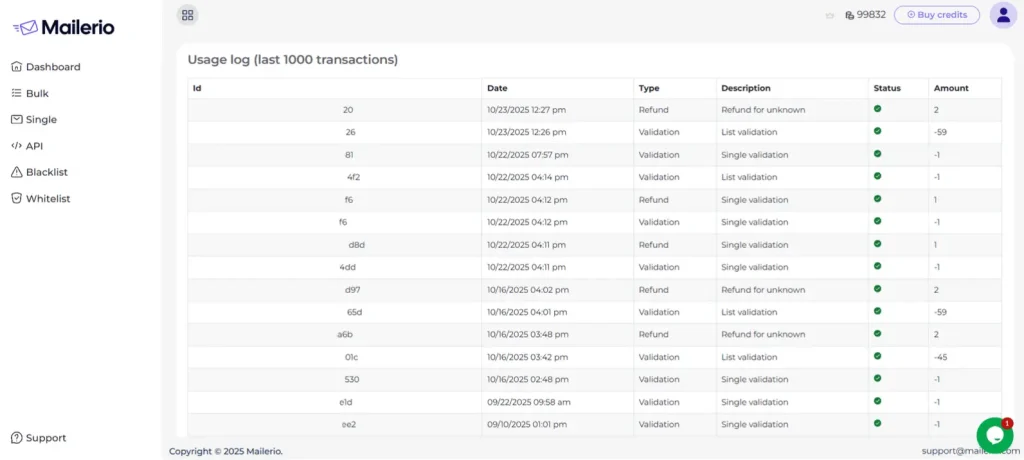Click the home icon next to Dashboard
This screenshot has width=1024, height=460.
coord(17,67)
